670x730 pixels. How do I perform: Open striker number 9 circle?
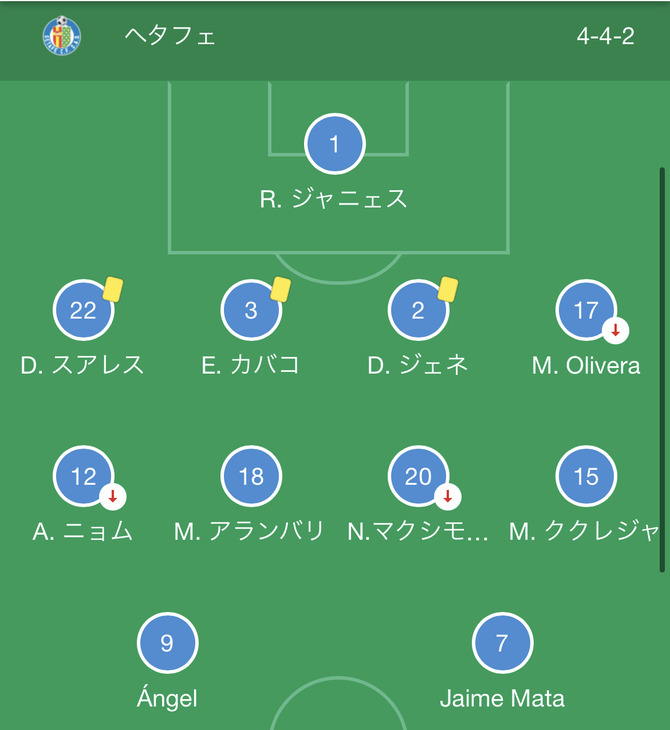168,643
